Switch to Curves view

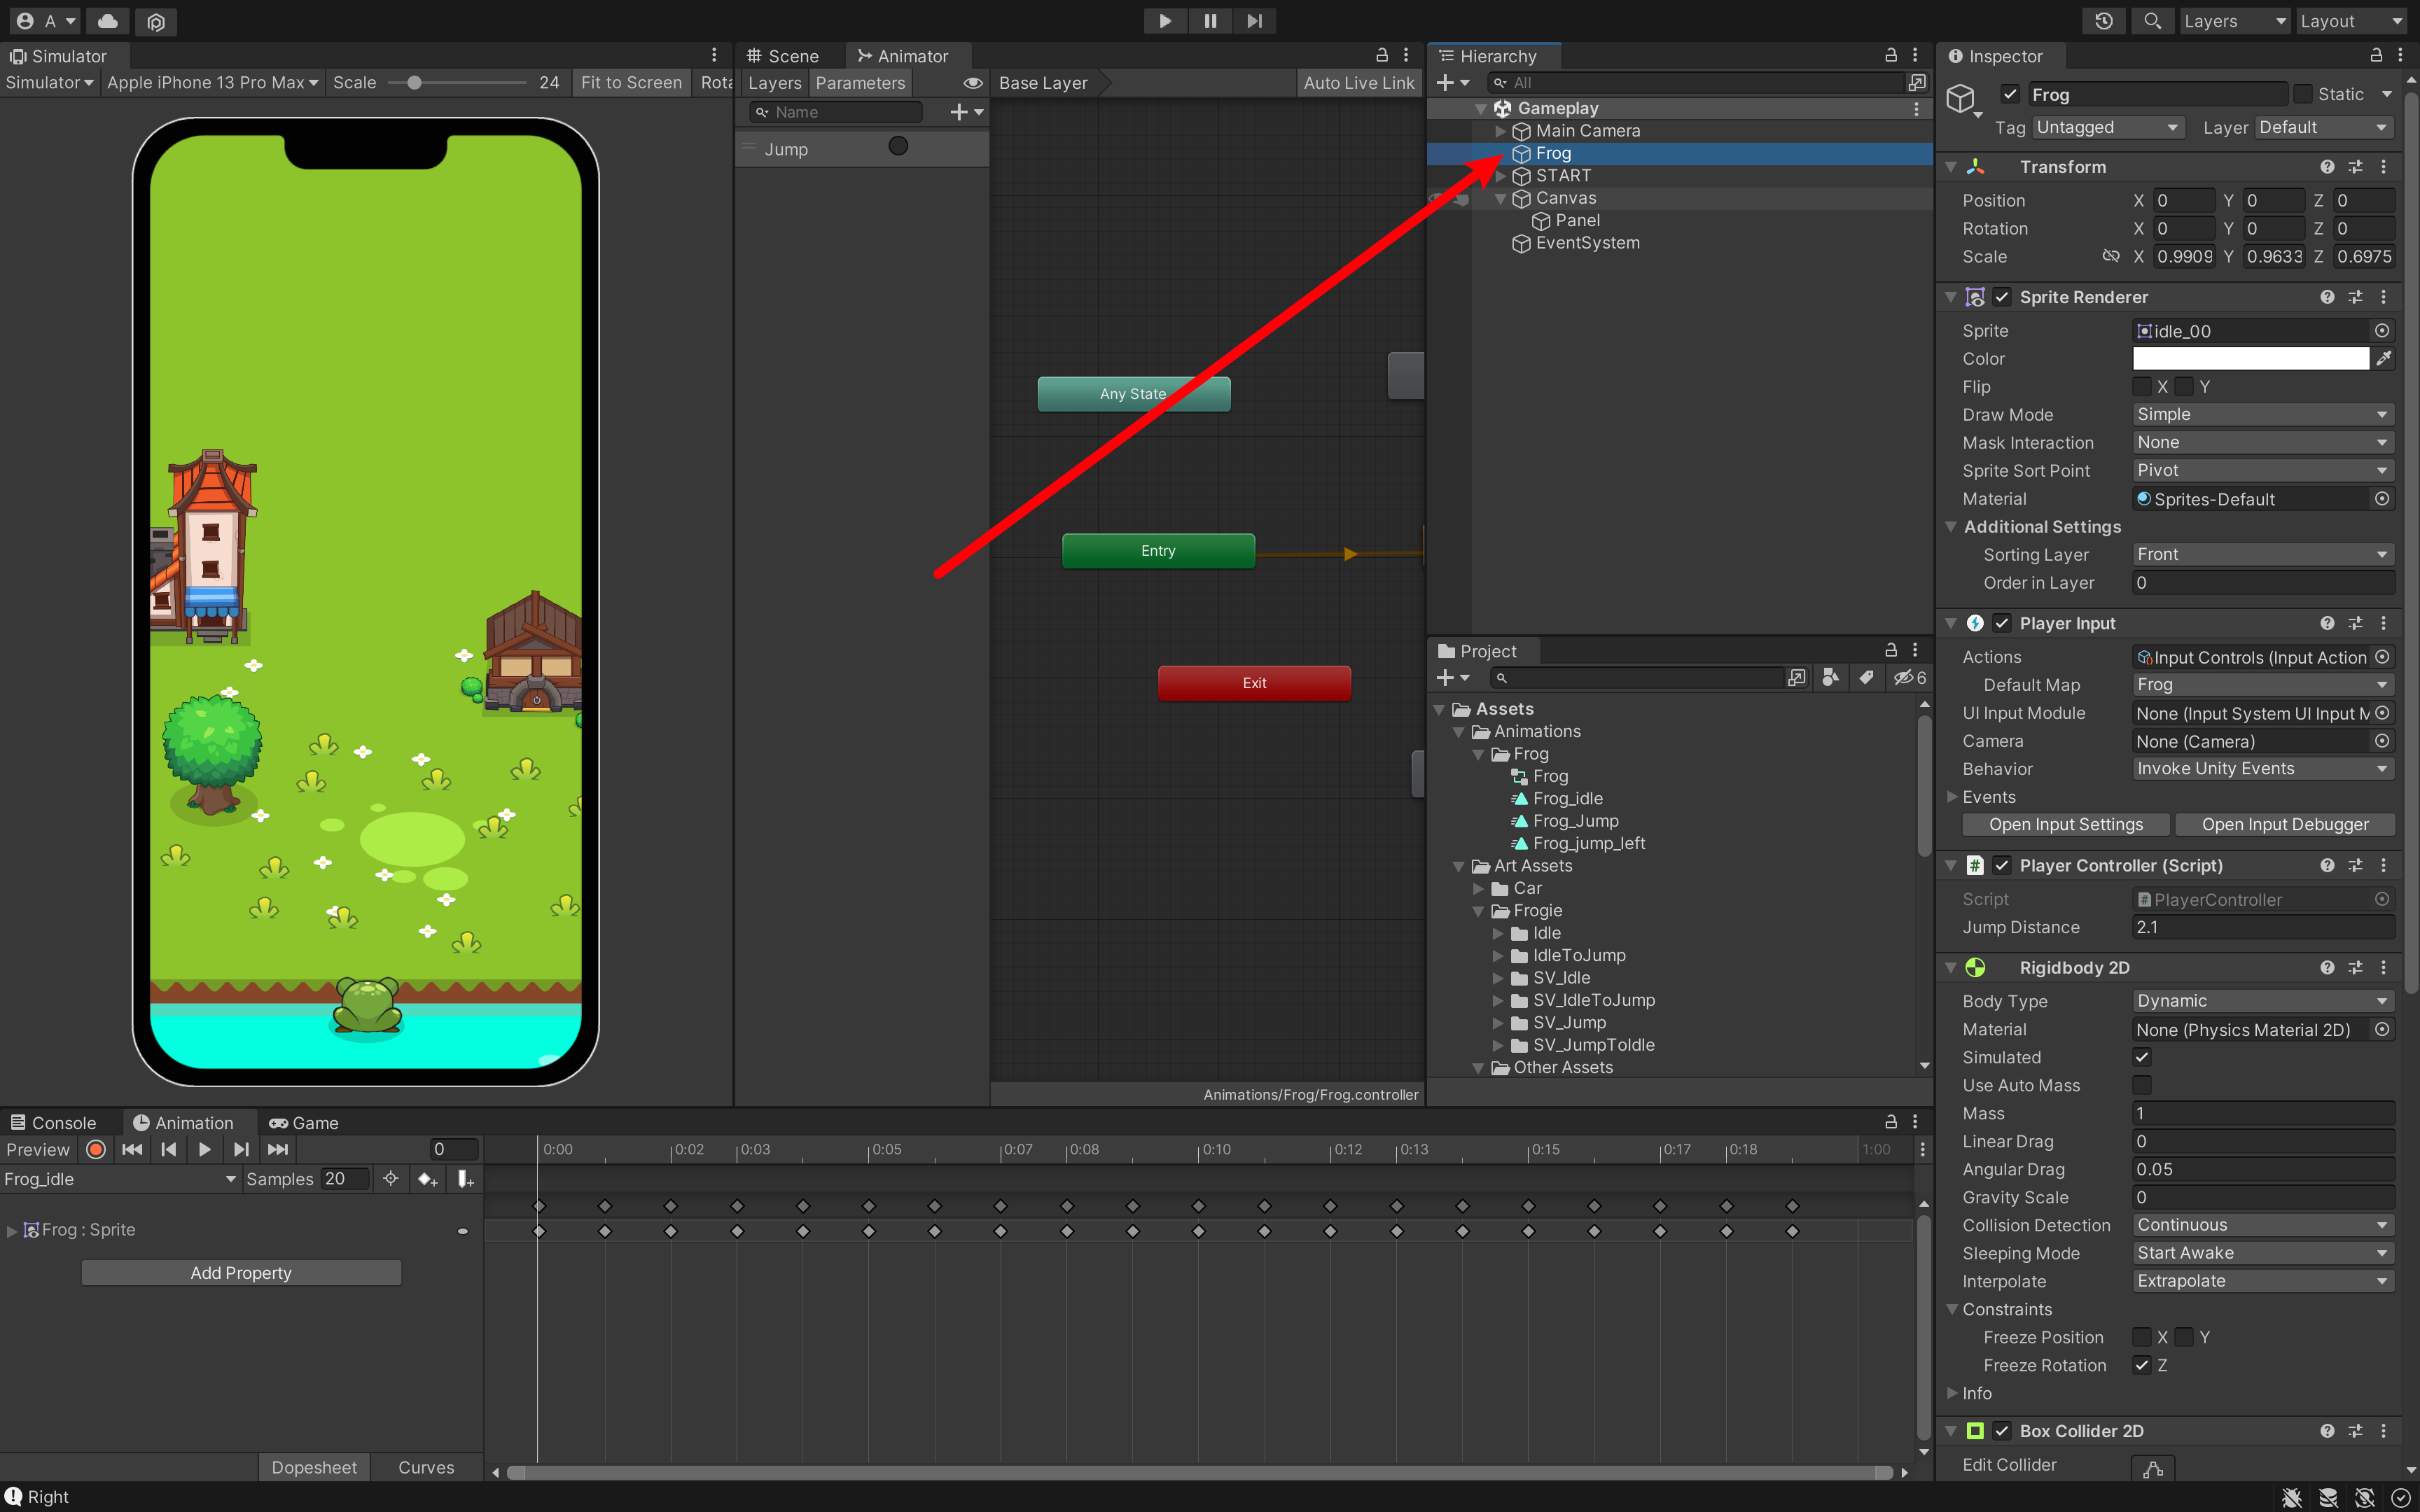click(x=426, y=1467)
